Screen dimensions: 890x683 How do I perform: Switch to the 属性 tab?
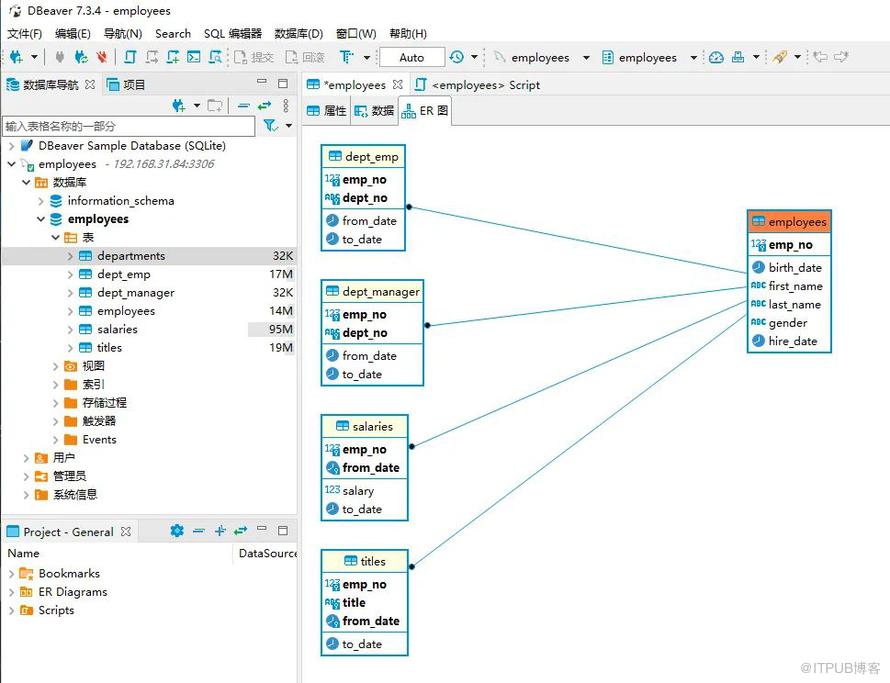click(x=326, y=111)
